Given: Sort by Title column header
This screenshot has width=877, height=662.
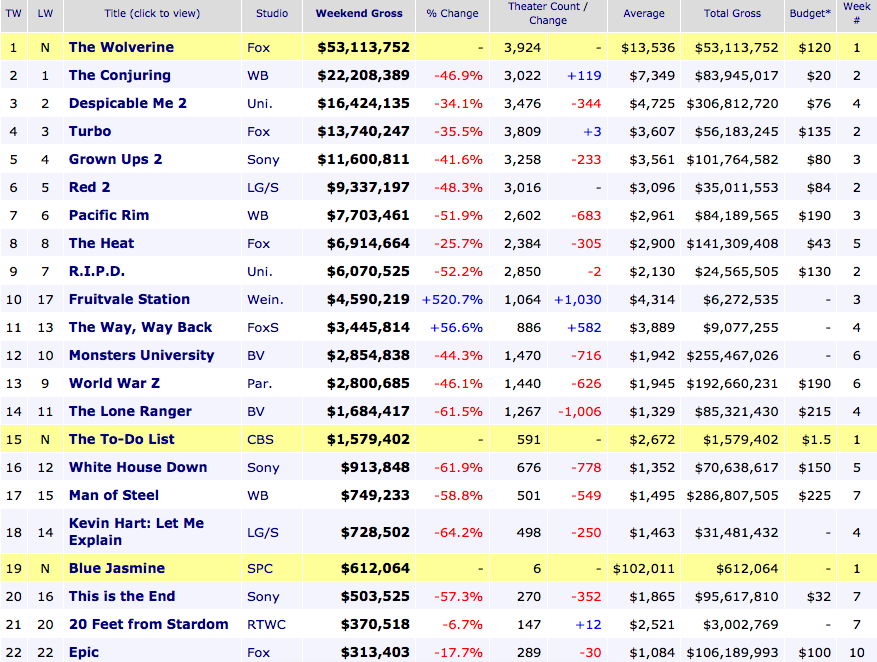Looking at the screenshot, I should tap(152, 13).
